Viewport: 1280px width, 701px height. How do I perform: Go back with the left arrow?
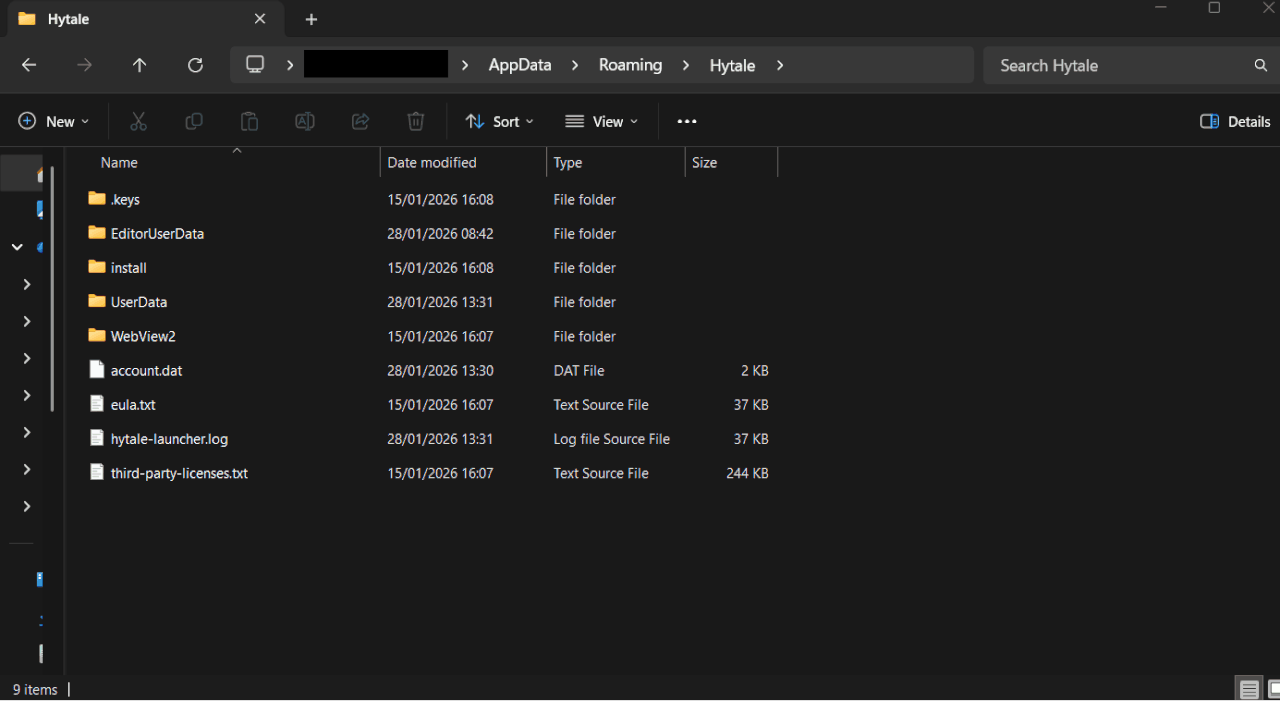(x=29, y=65)
